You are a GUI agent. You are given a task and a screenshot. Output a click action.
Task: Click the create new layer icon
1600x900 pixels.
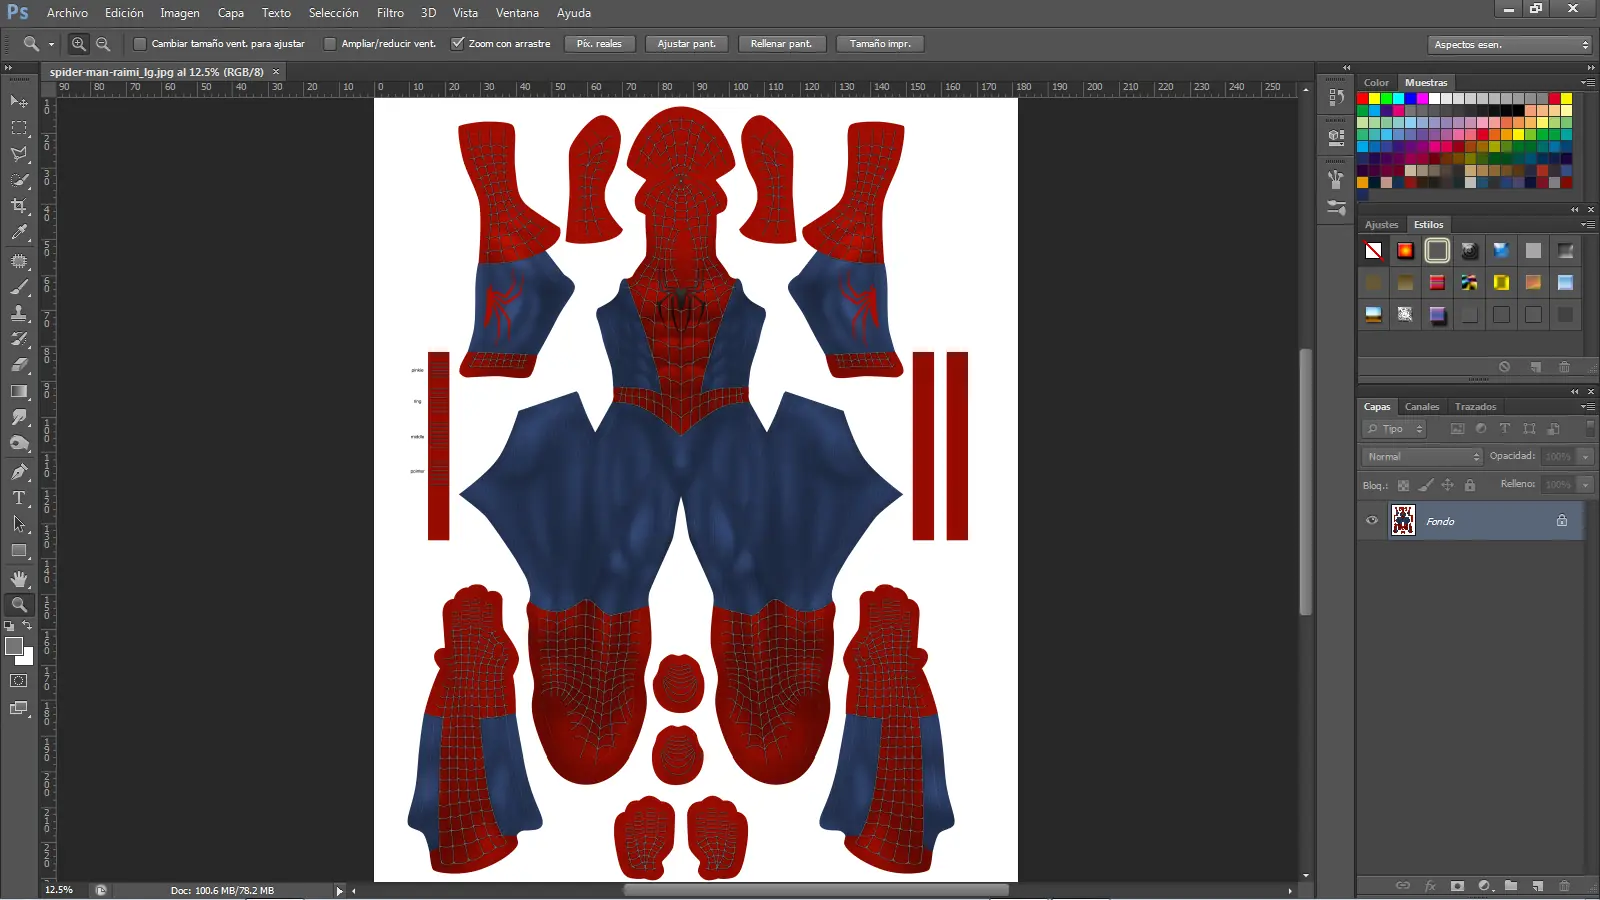tap(1538, 886)
